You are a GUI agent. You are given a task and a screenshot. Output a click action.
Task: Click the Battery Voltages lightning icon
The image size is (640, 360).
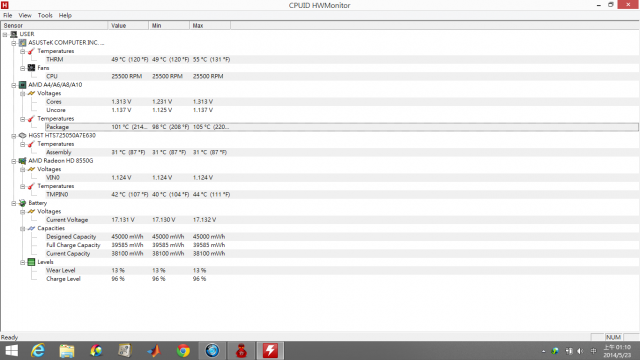coord(31,211)
